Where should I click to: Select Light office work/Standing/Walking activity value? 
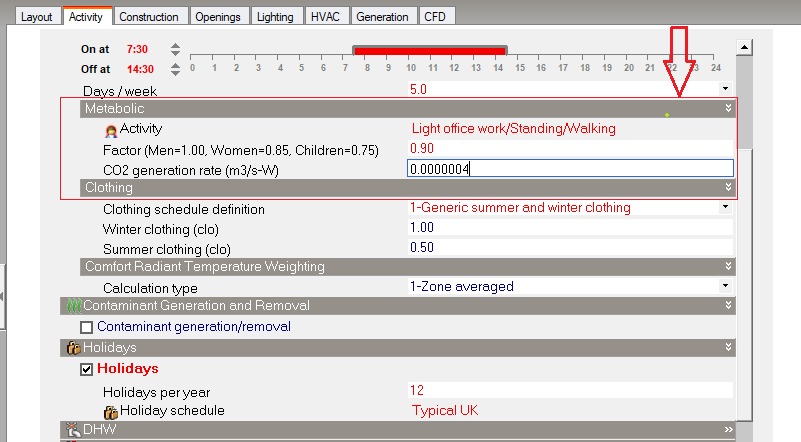coord(513,128)
